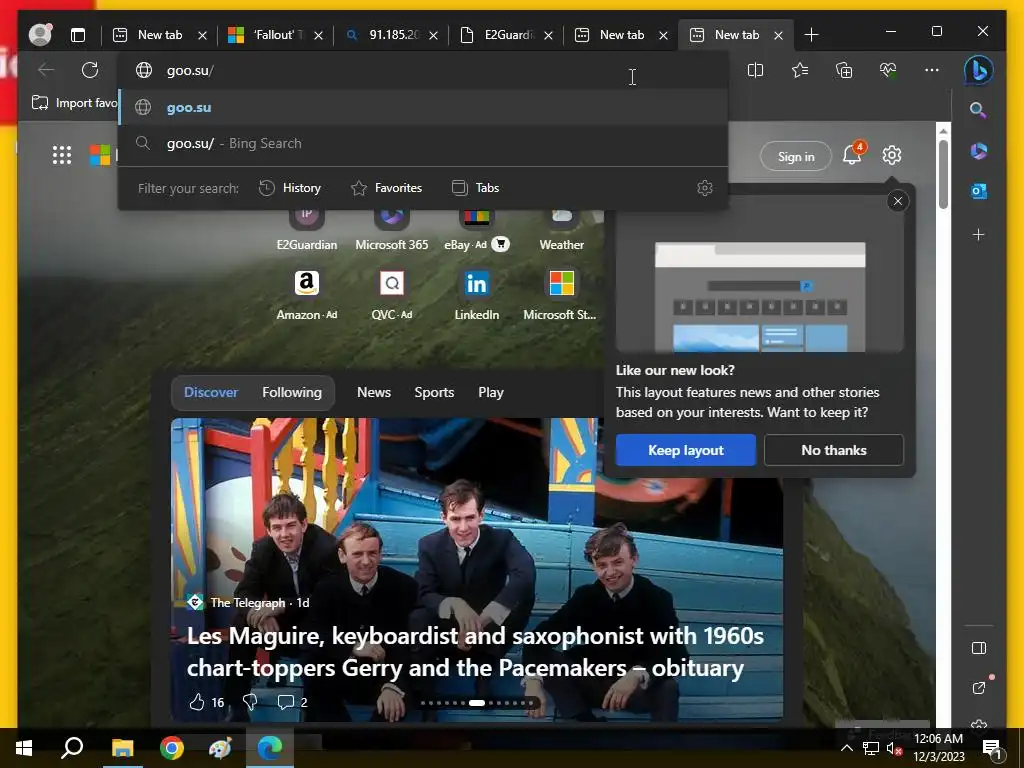Toggle split screen icon in toolbar

pyautogui.click(x=755, y=70)
